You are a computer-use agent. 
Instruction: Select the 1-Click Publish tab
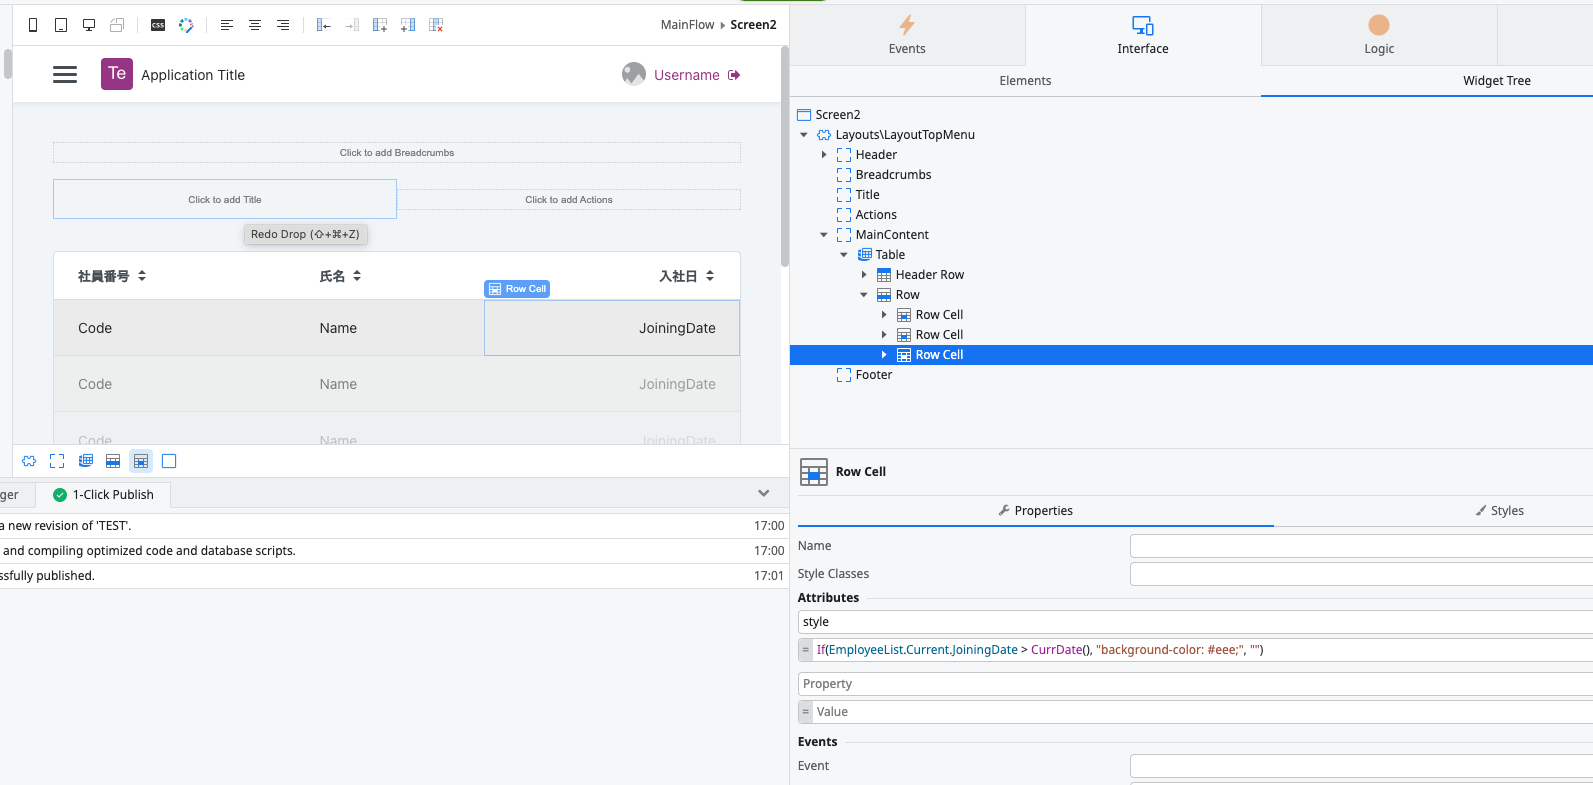(x=104, y=495)
